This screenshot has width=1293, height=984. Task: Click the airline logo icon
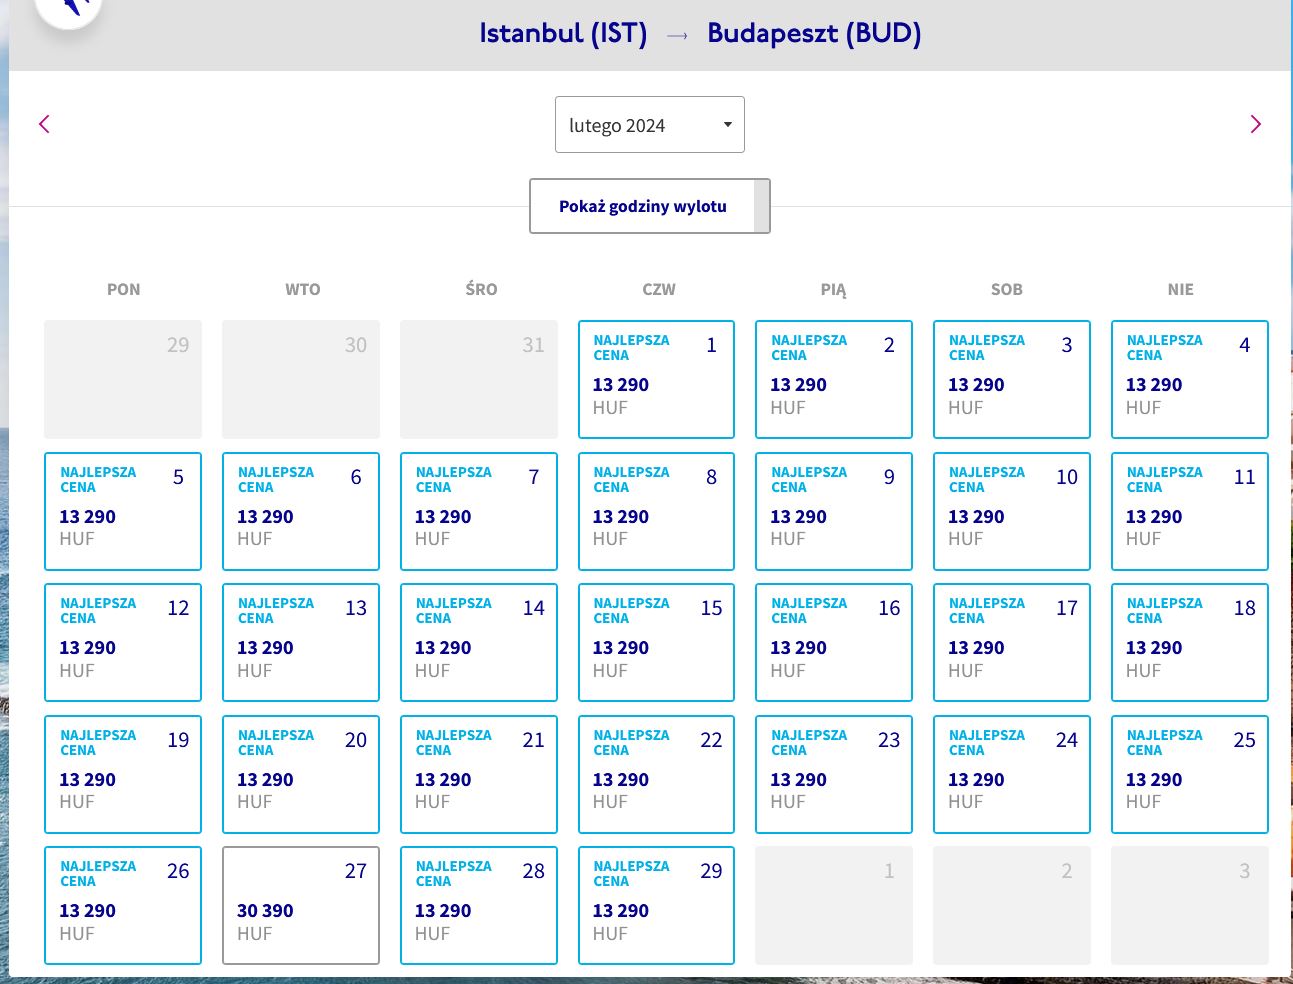click(69, 10)
